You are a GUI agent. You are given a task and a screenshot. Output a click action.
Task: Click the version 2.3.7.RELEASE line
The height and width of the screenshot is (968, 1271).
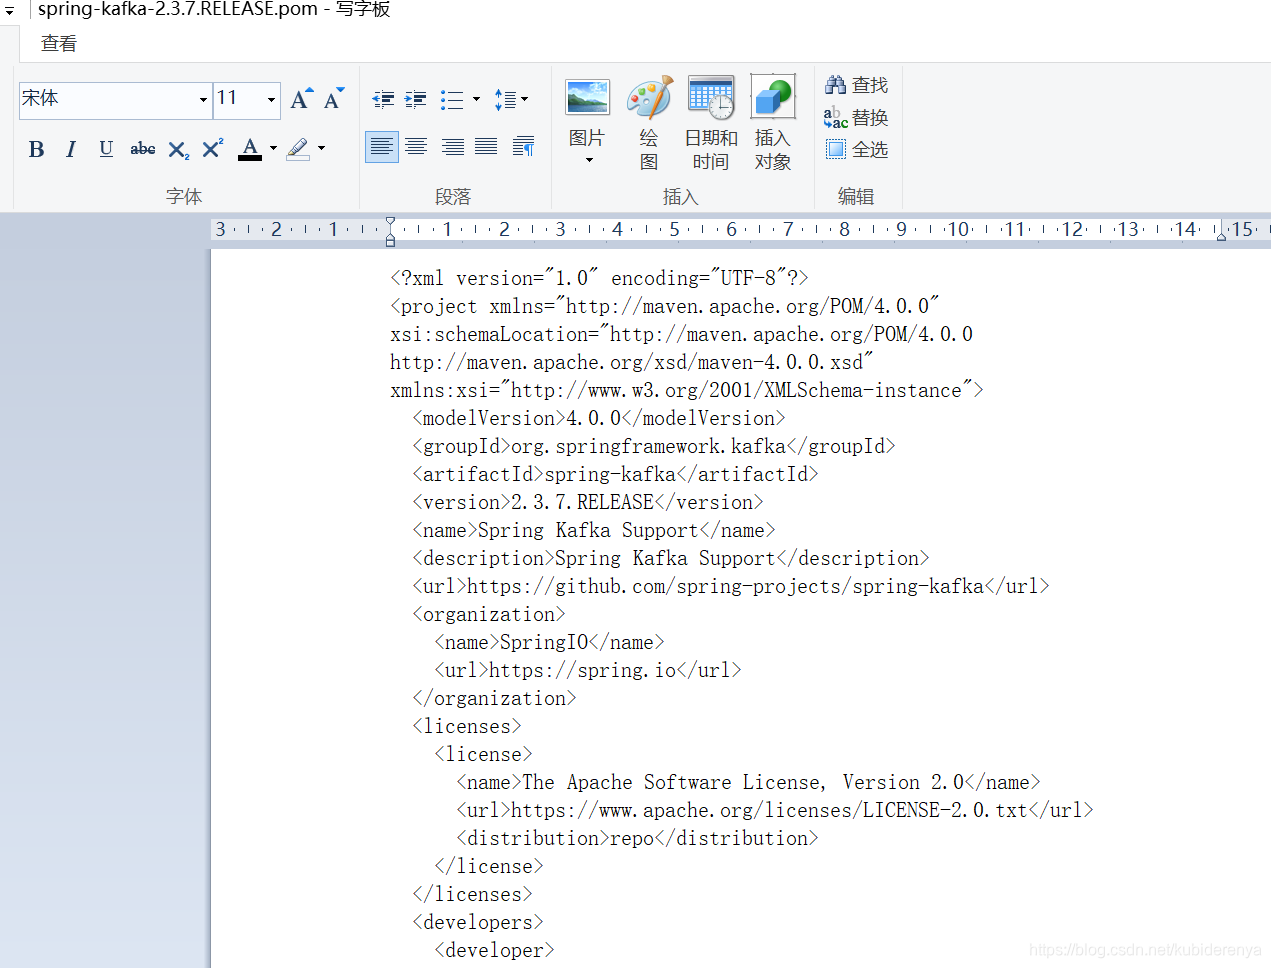(588, 502)
